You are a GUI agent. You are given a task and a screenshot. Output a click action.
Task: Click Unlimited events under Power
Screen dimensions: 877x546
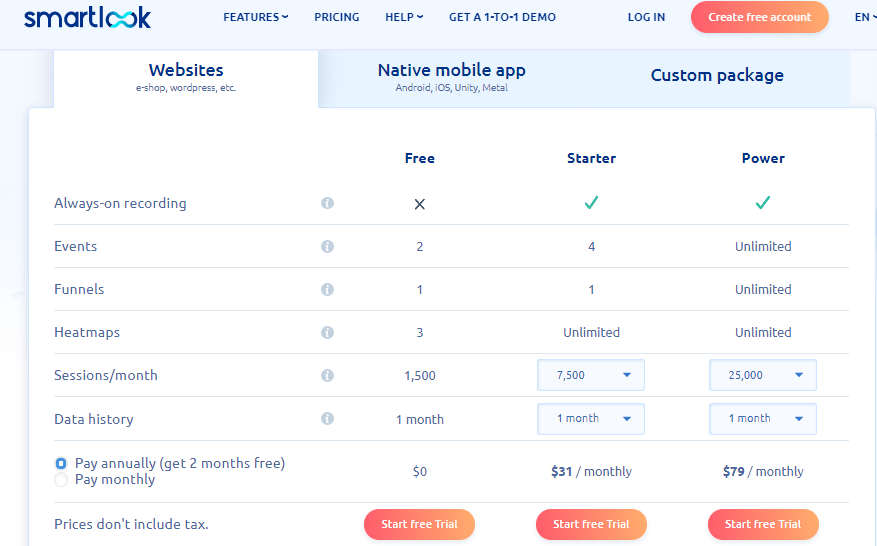pyautogui.click(x=763, y=246)
